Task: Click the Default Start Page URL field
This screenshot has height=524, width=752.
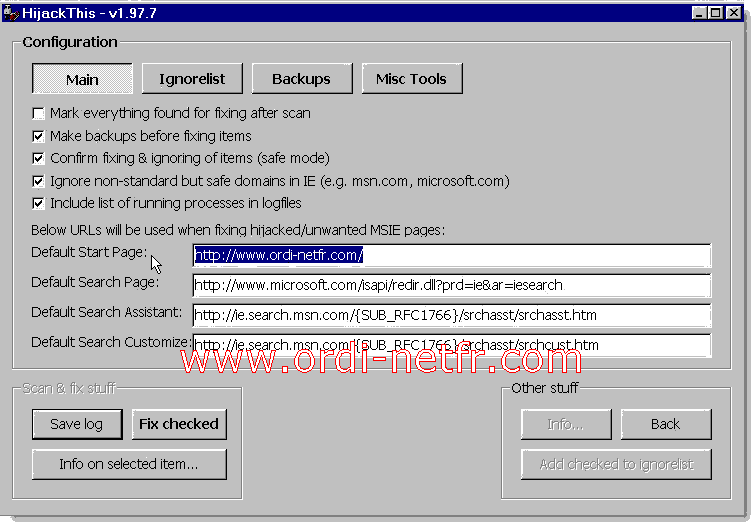Action: point(451,256)
